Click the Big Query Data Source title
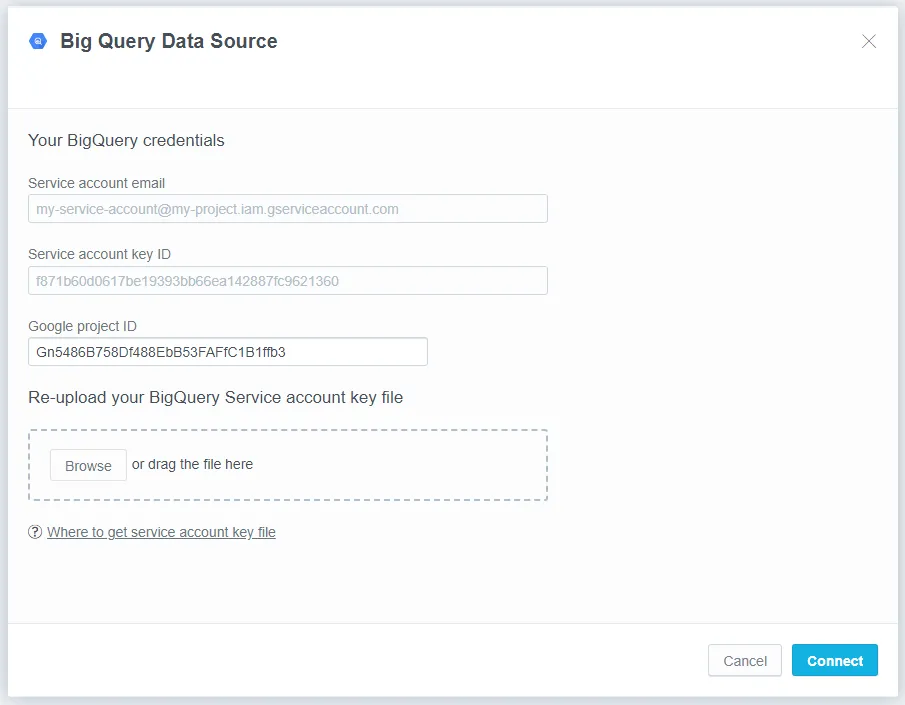The height and width of the screenshot is (705, 905). pos(167,41)
